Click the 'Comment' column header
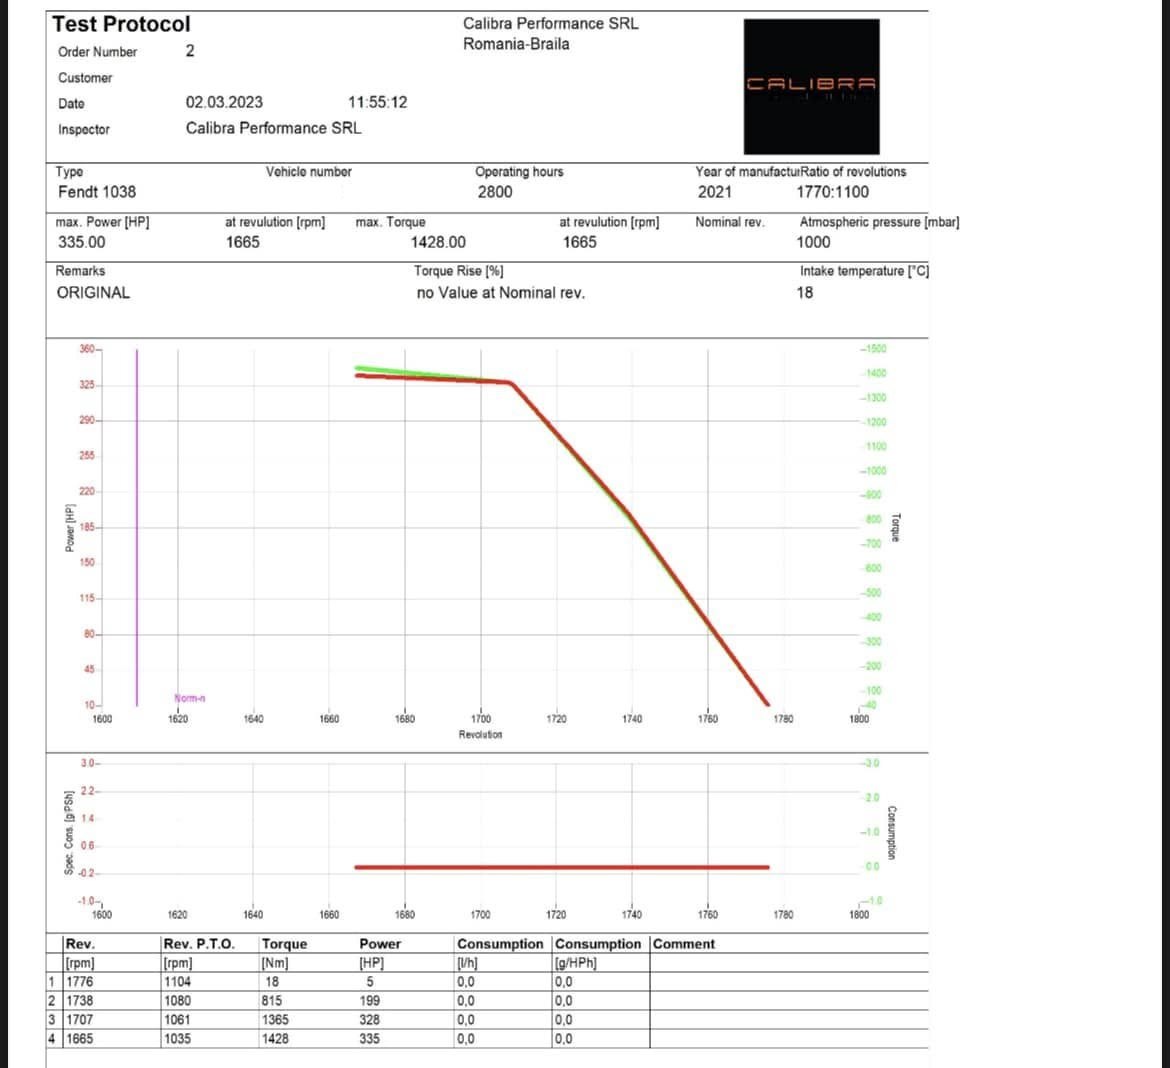Image resolution: width=1170 pixels, height=1068 pixels. pos(683,943)
